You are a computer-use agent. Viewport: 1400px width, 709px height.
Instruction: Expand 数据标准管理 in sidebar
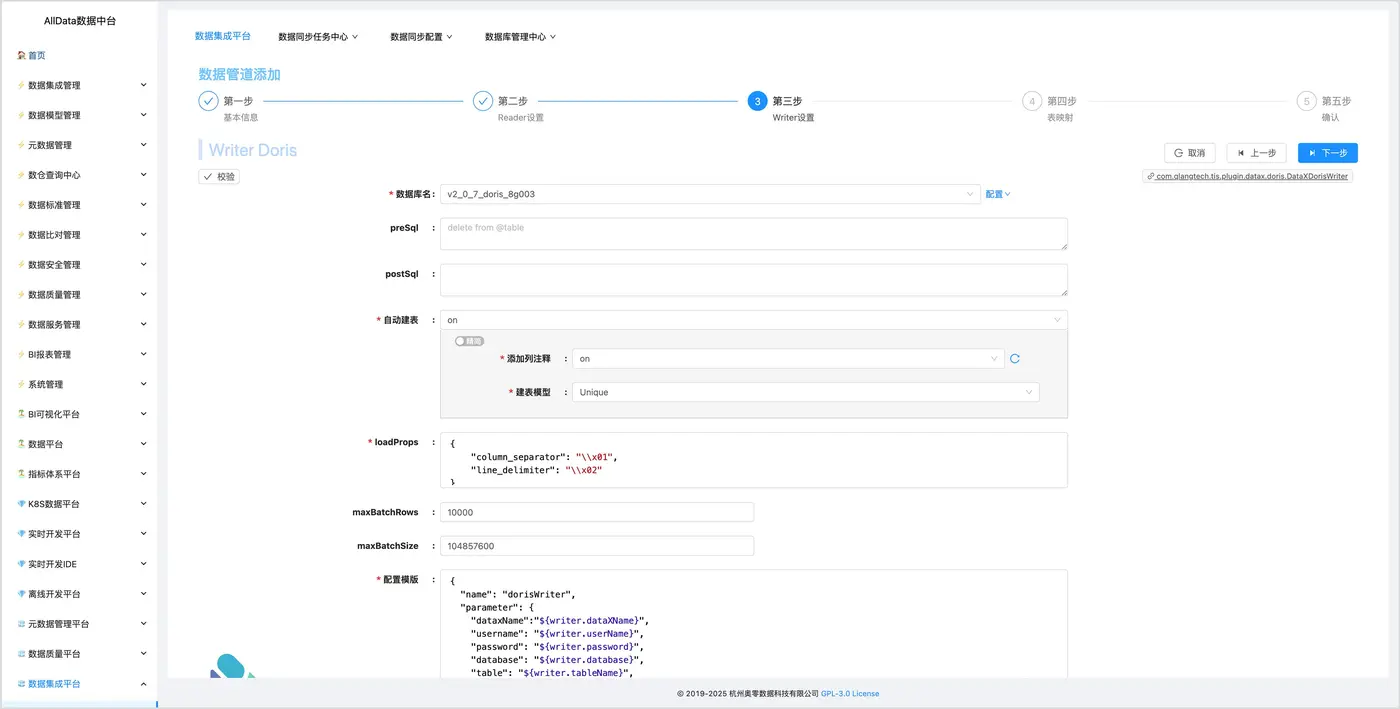point(80,205)
